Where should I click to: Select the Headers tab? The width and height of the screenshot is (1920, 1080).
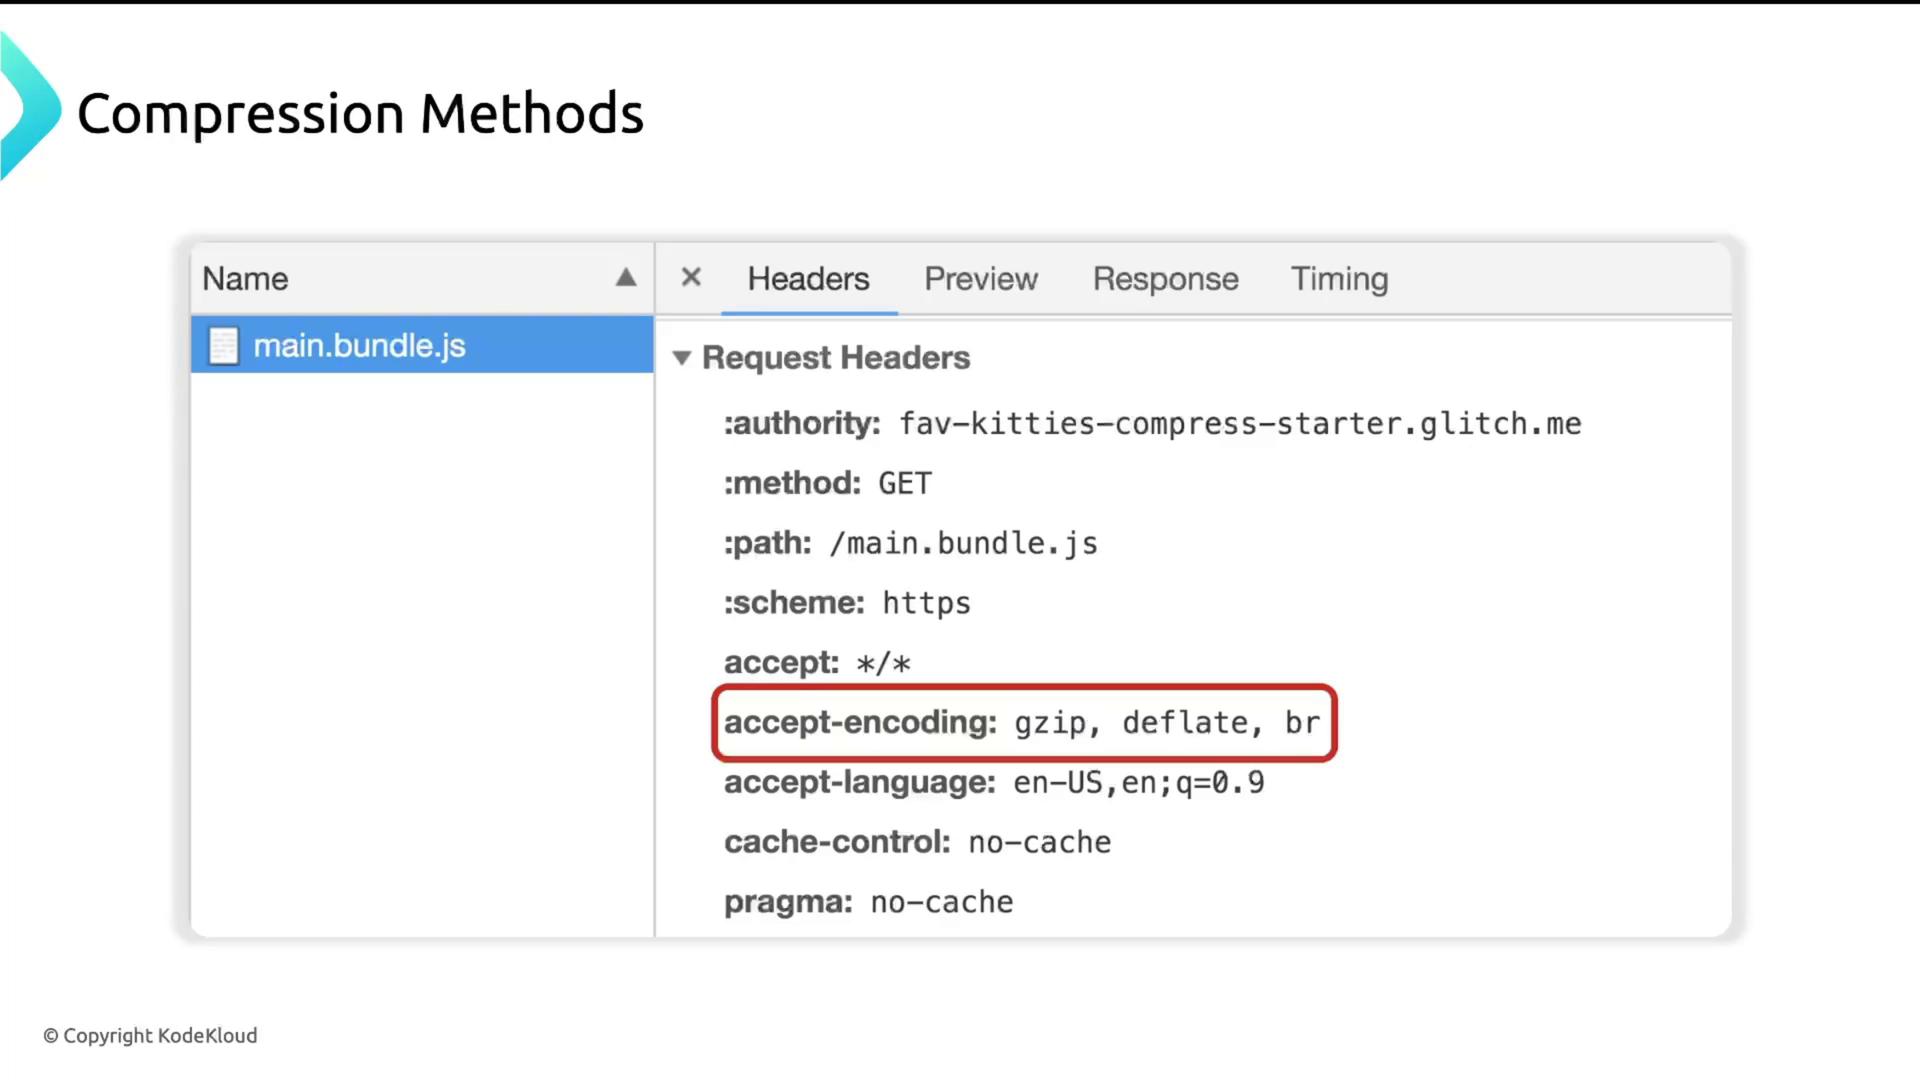808,279
